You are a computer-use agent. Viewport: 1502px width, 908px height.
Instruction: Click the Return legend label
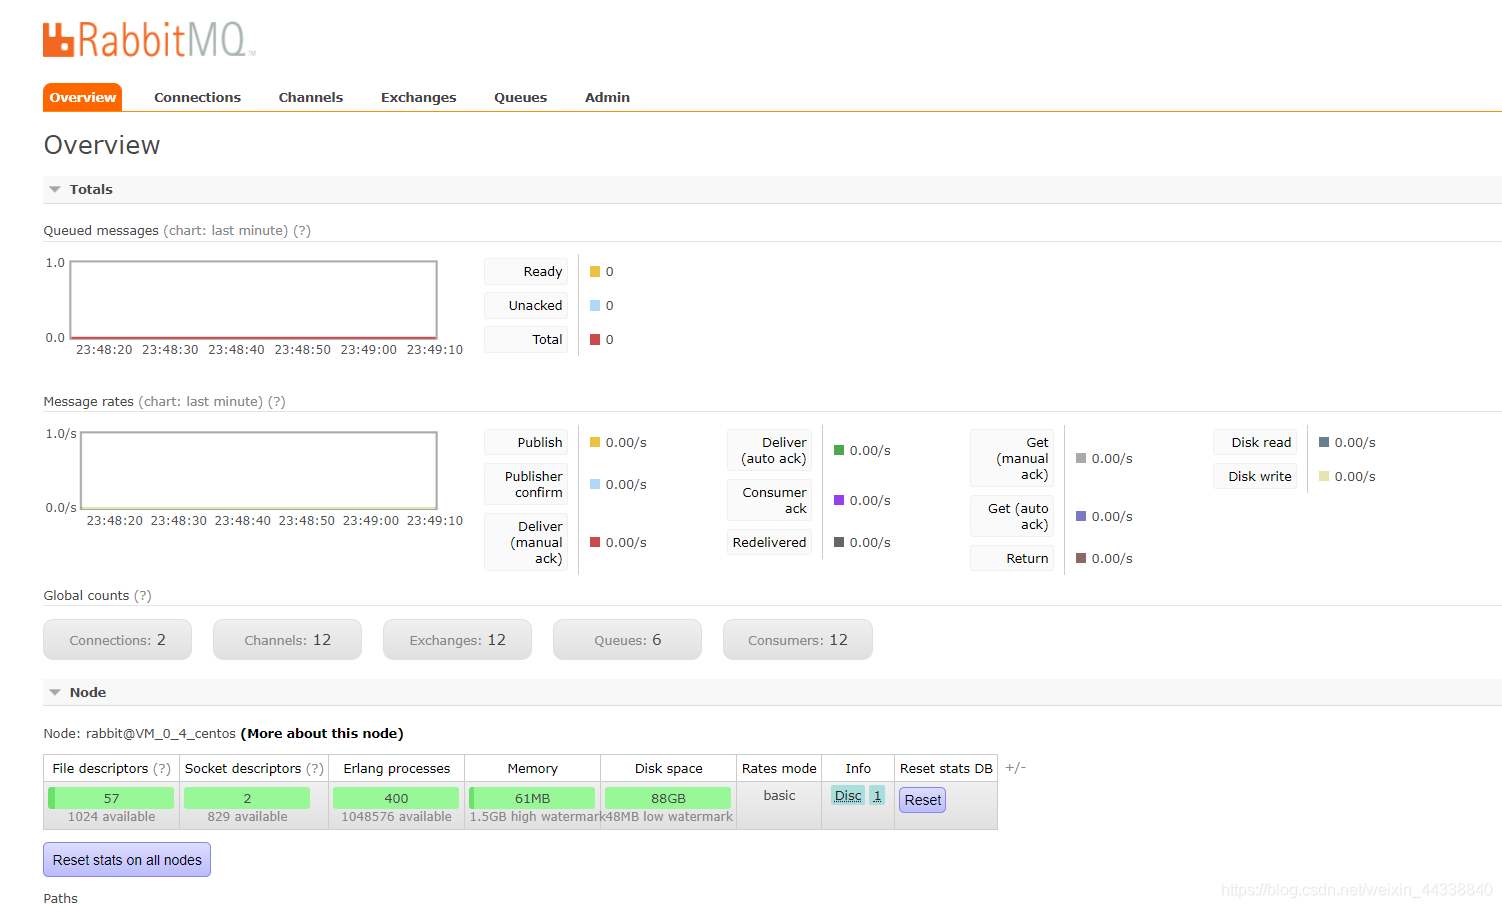(x=1012, y=558)
